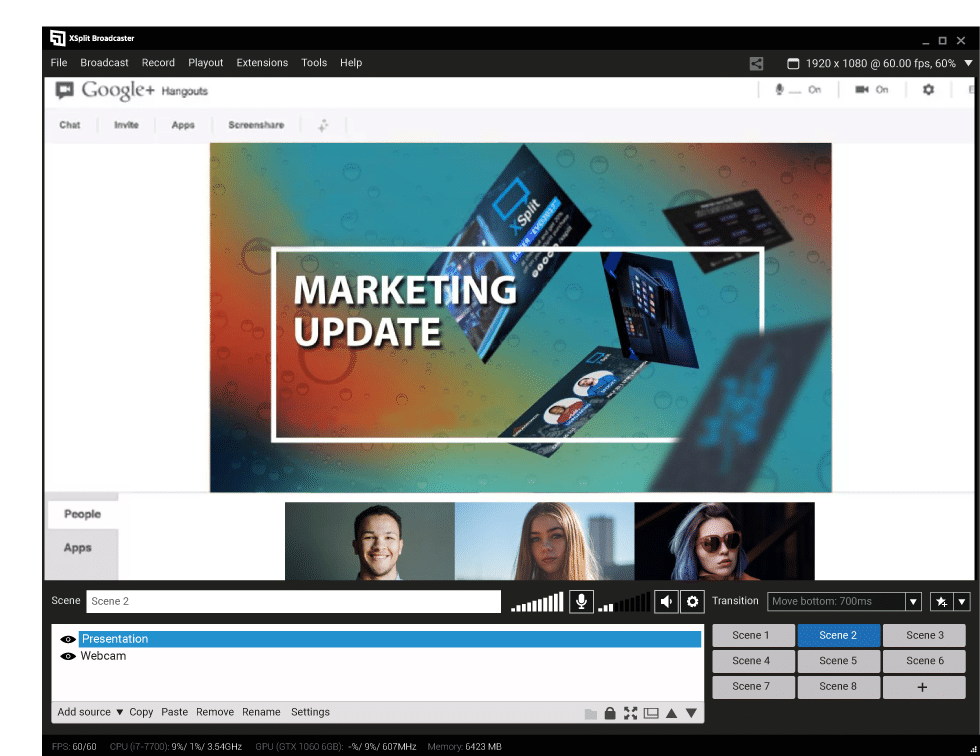The image size is (980, 756).
Task: Select the active Scene 2 button
Action: pyautogui.click(x=838, y=635)
